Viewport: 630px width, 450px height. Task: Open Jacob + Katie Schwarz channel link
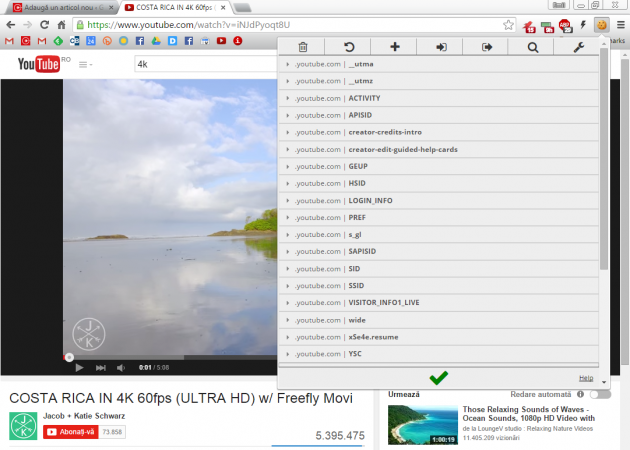click(84, 416)
